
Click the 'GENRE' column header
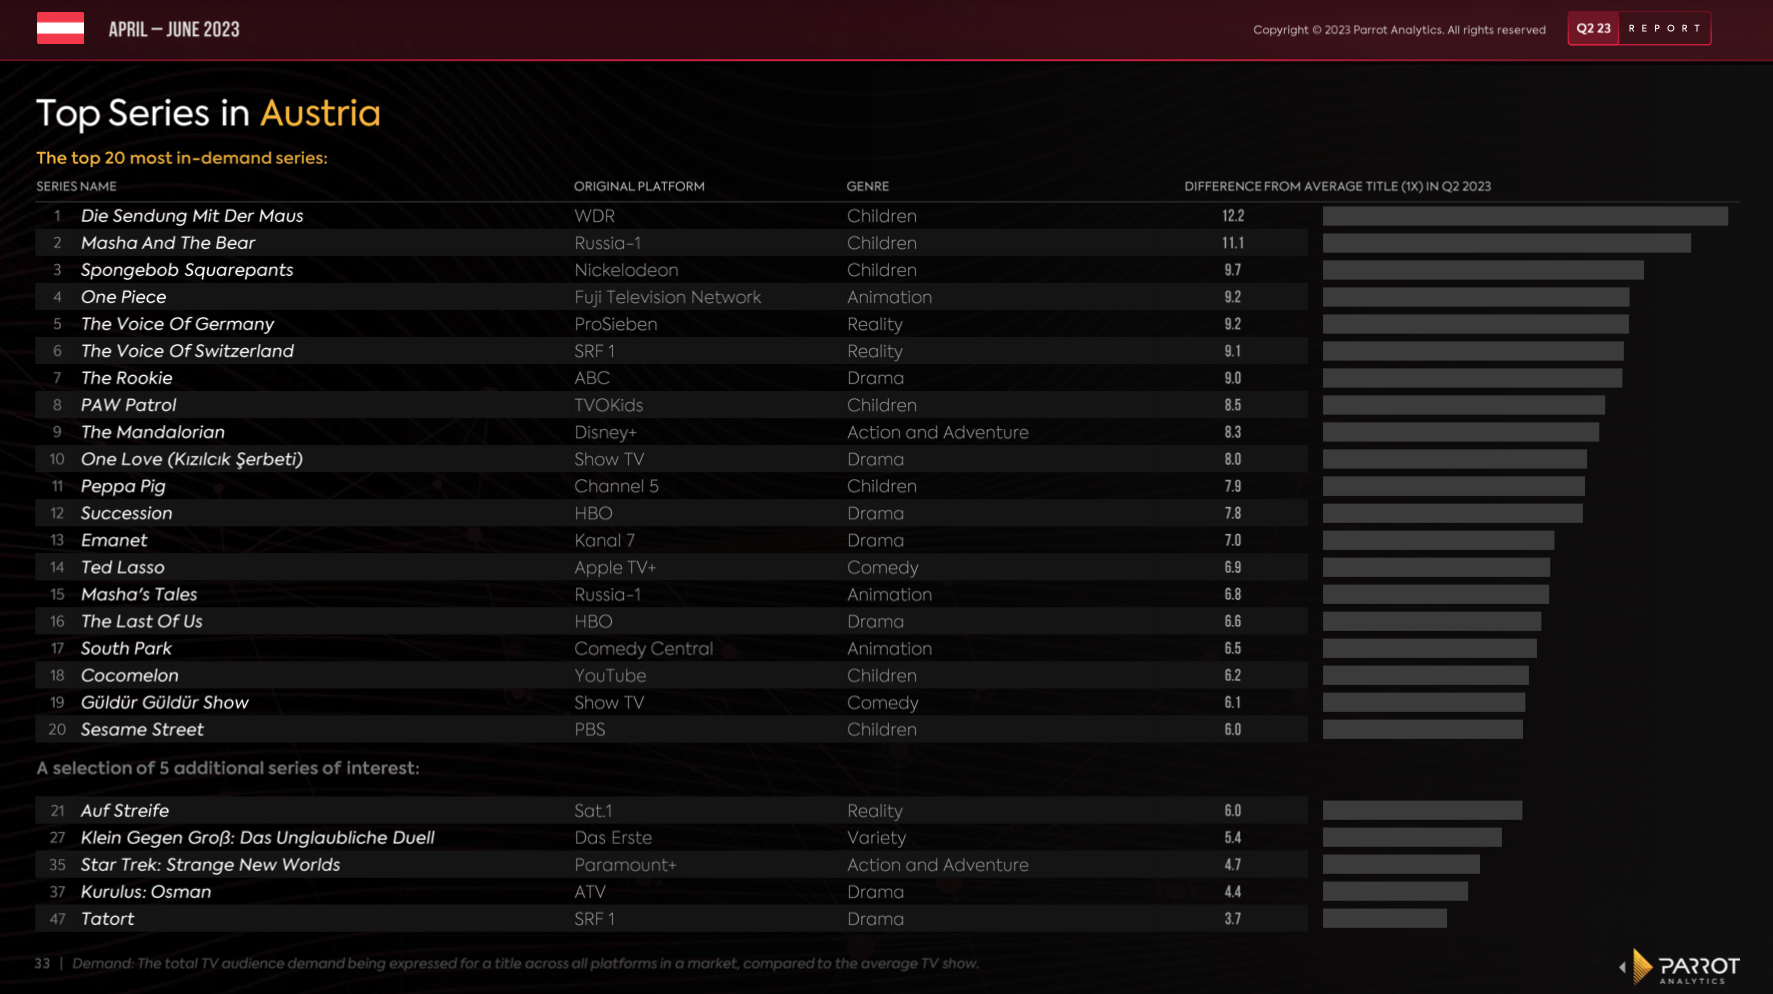868,186
